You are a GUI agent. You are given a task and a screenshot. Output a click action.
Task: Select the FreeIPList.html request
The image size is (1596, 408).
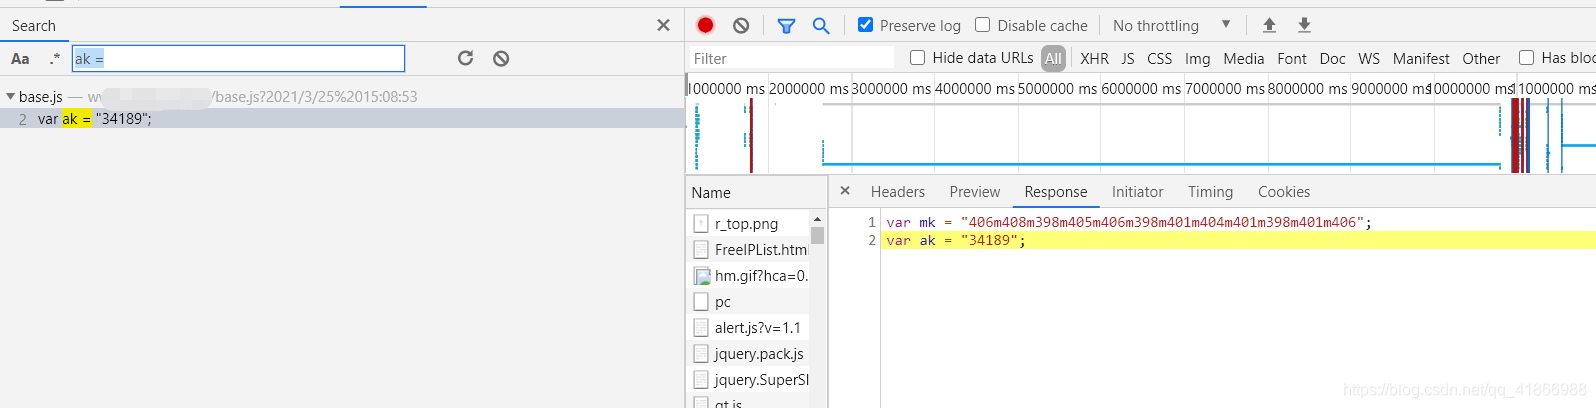click(x=748, y=250)
